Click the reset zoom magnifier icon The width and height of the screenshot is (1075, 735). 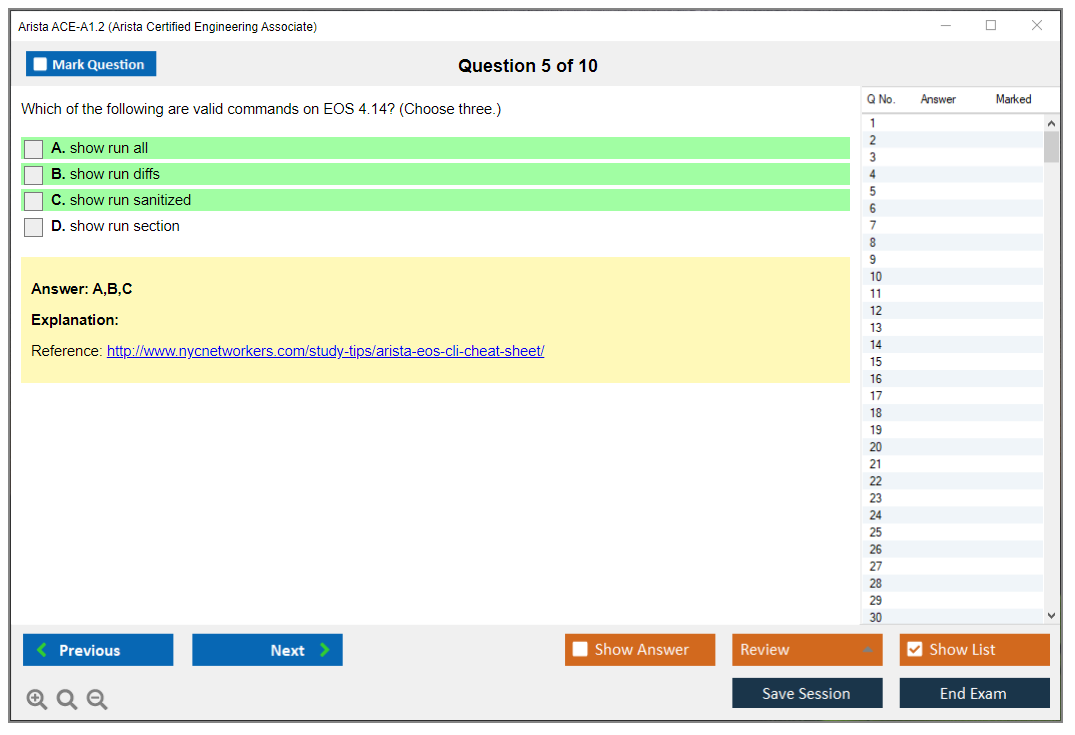[x=67, y=700]
